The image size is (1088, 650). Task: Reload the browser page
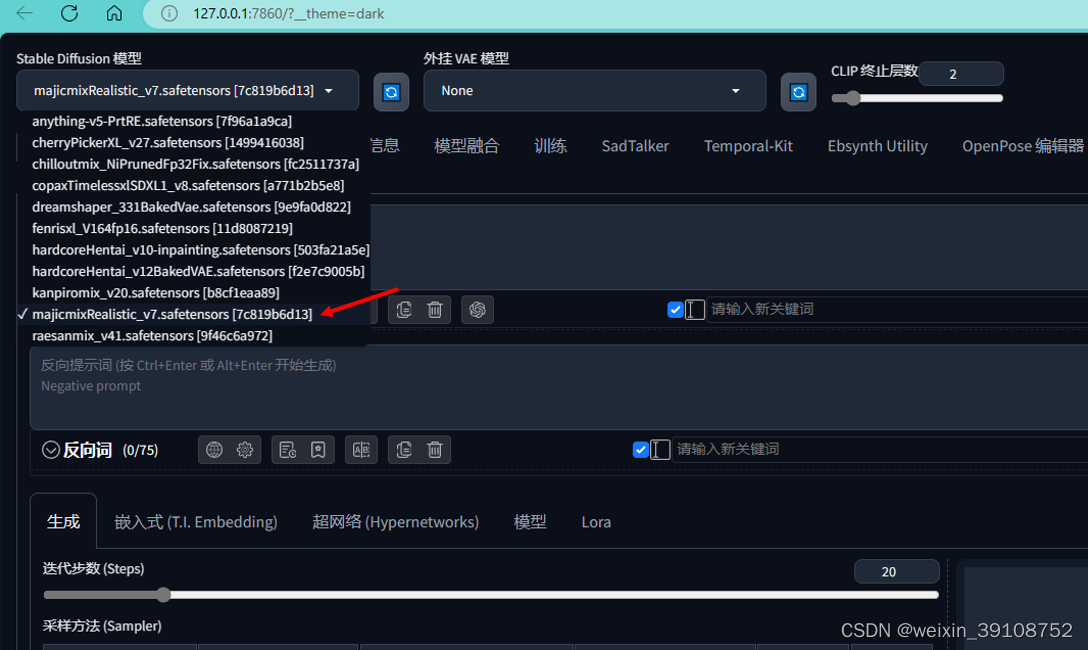[x=69, y=13]
